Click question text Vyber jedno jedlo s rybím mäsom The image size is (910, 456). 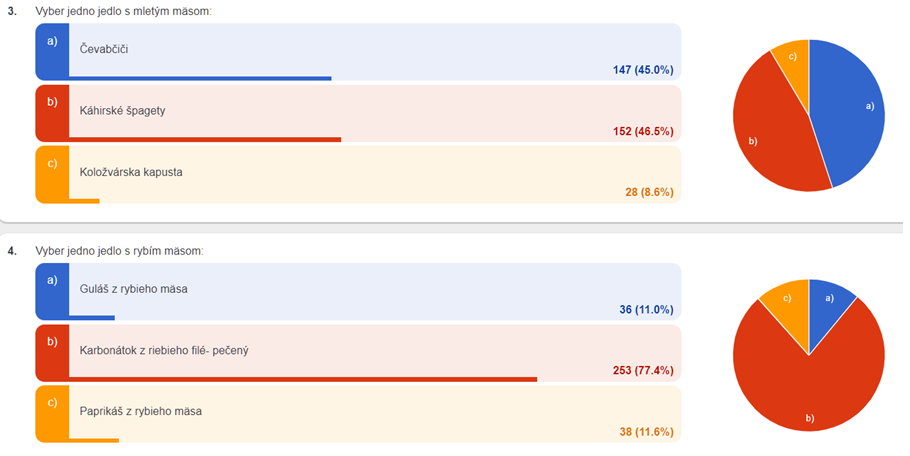coord(120,251)
